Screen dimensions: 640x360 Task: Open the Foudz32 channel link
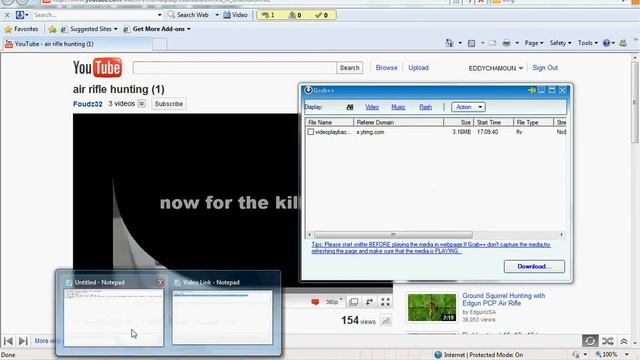click(x=87, y=104)
